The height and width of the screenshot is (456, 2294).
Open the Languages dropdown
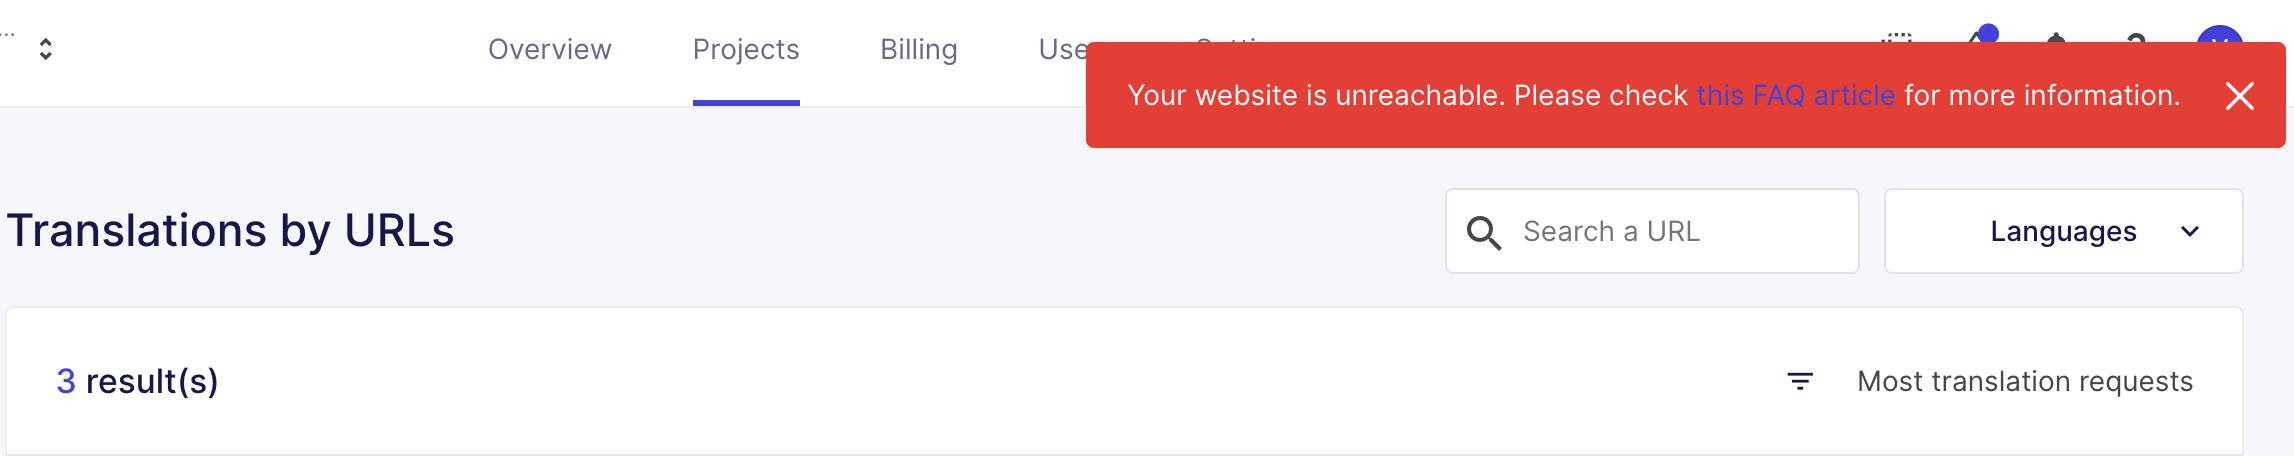[x=2064, y=231]
